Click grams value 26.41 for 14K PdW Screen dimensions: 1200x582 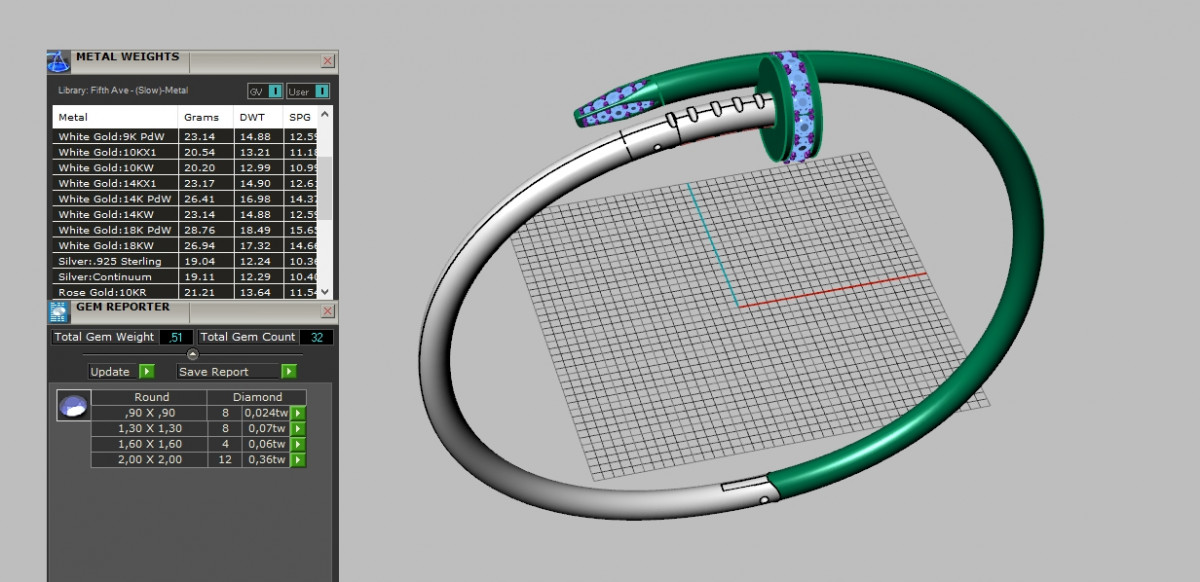pyautogui.click(x=200, y=199)
